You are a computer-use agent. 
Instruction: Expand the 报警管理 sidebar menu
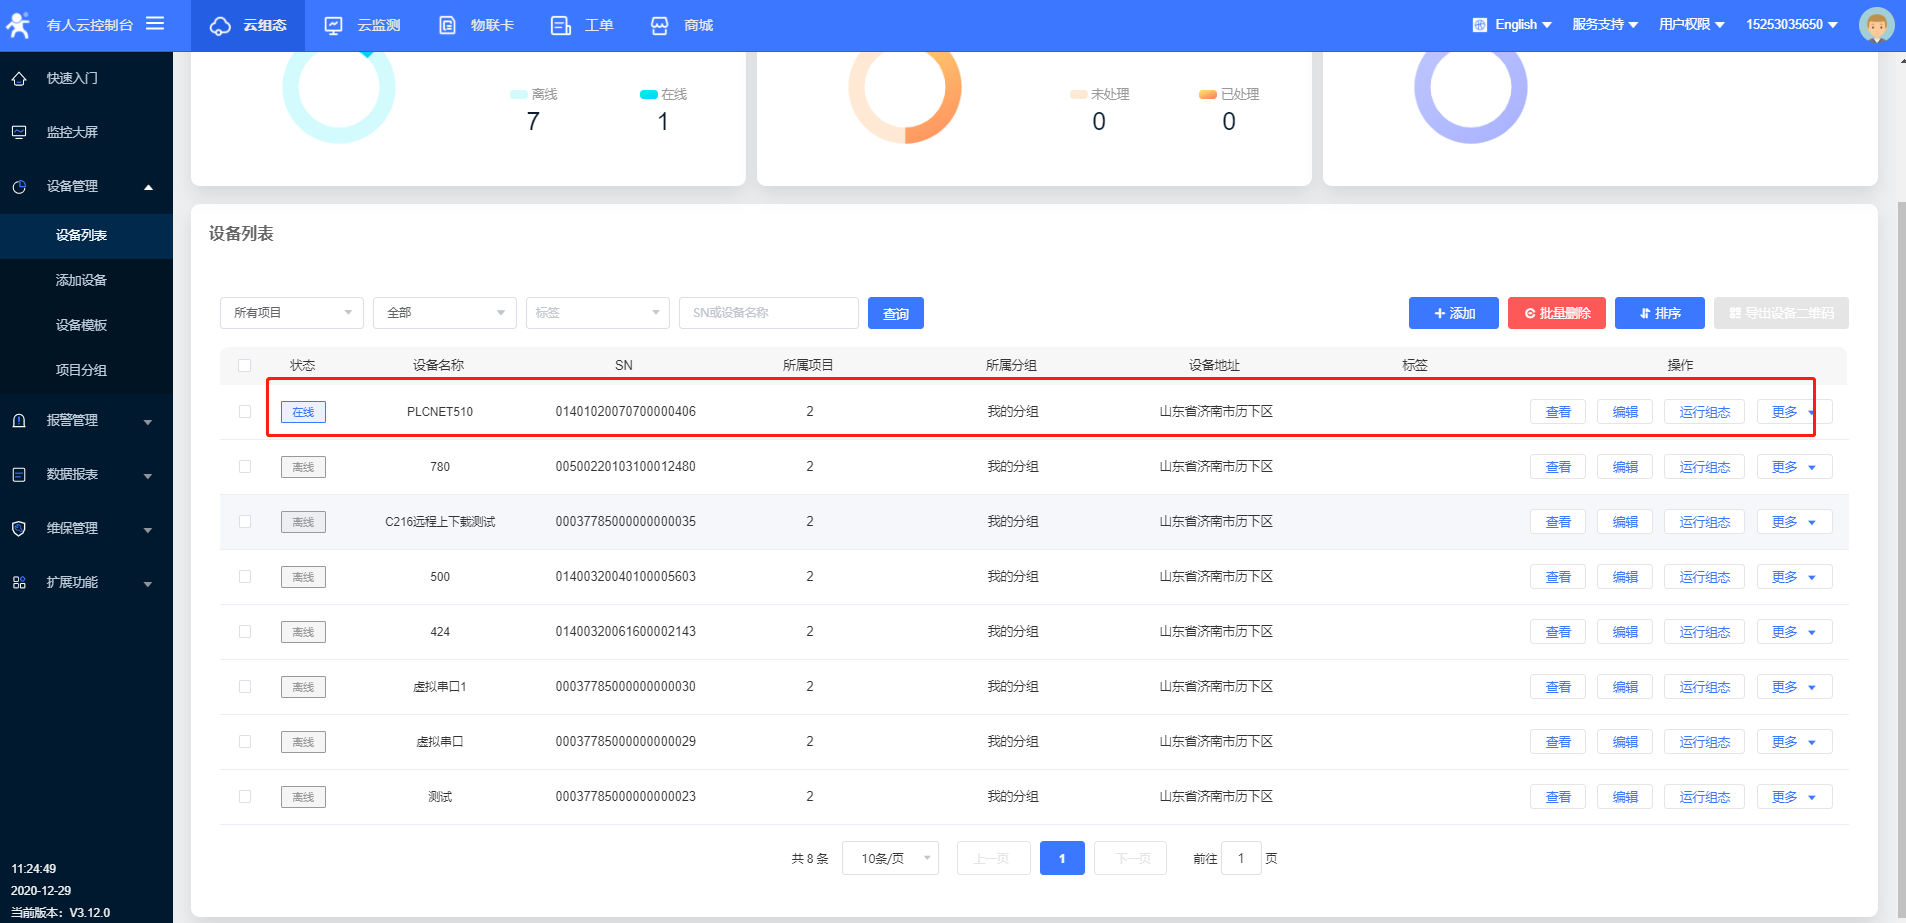[85, 421]
